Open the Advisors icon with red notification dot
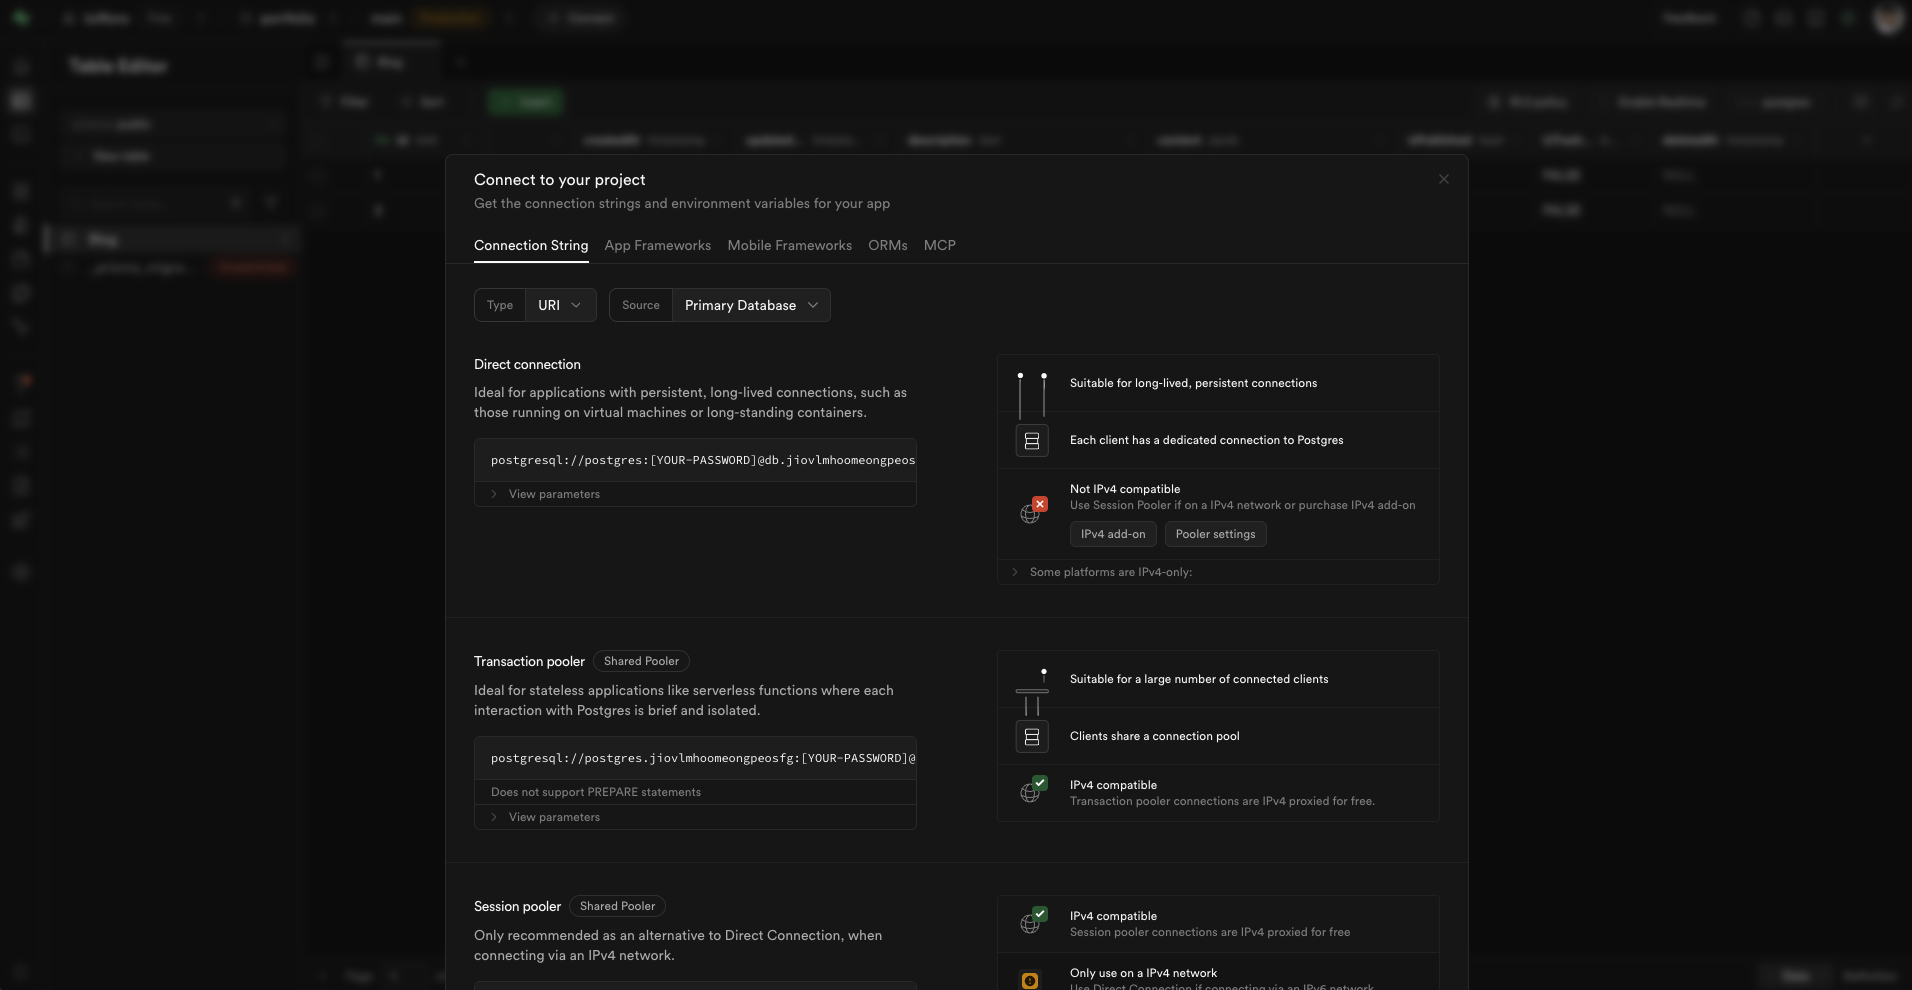Screen dimensions: 1912x990 [x=20, y=380]
